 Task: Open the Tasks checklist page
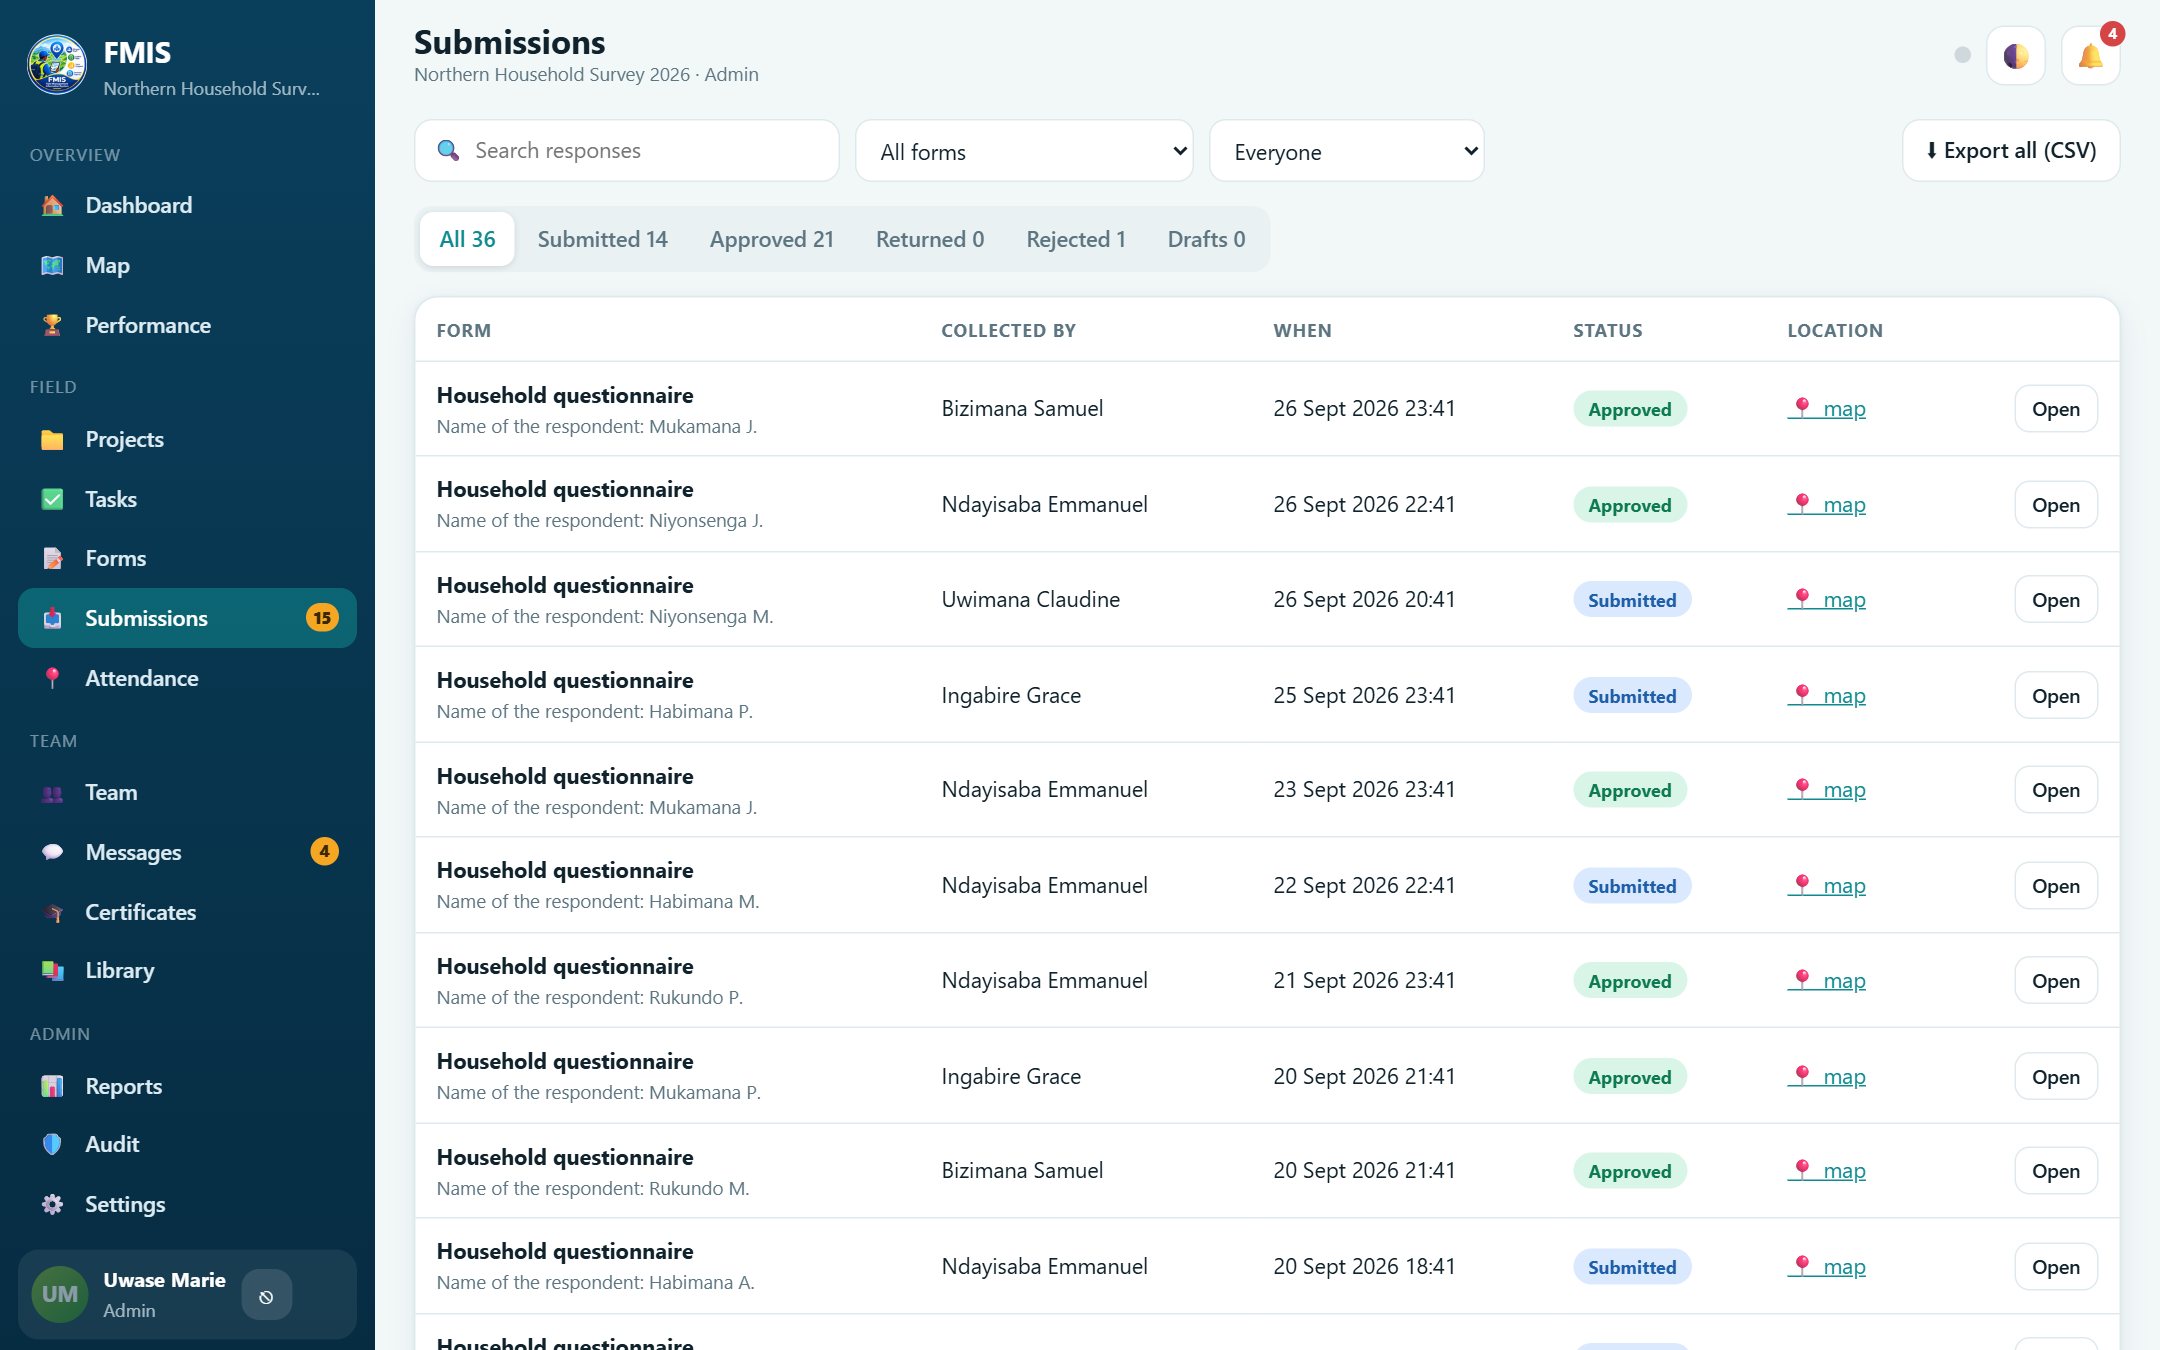[187, 499]
